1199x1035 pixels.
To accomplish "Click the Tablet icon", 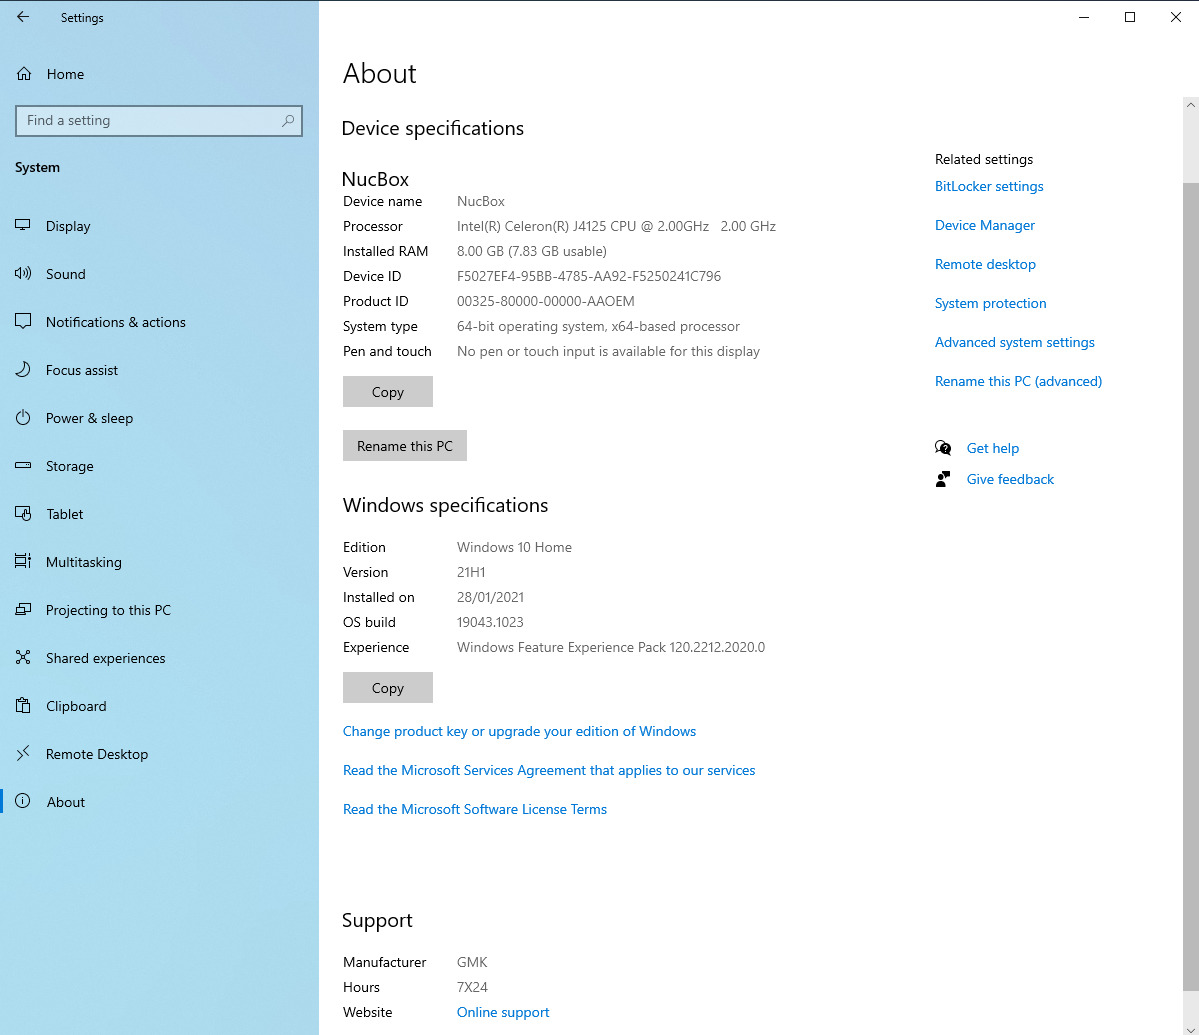I will (x=23, y=514).
